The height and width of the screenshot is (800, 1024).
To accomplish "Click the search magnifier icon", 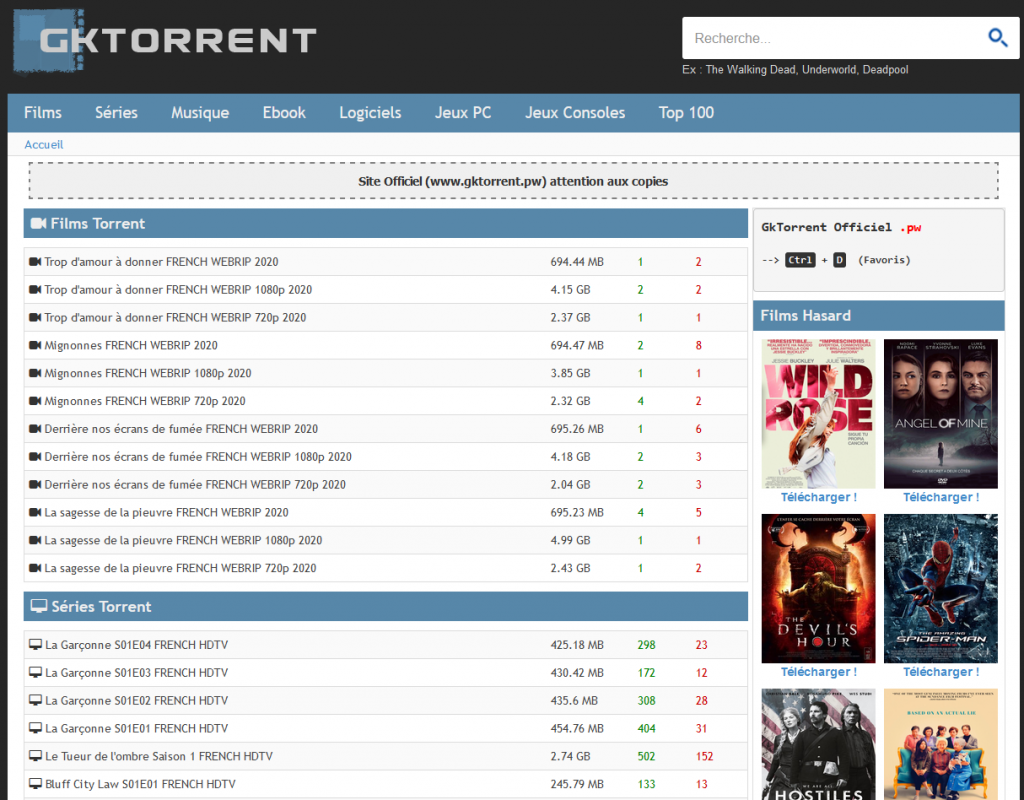I will (997, 38).
